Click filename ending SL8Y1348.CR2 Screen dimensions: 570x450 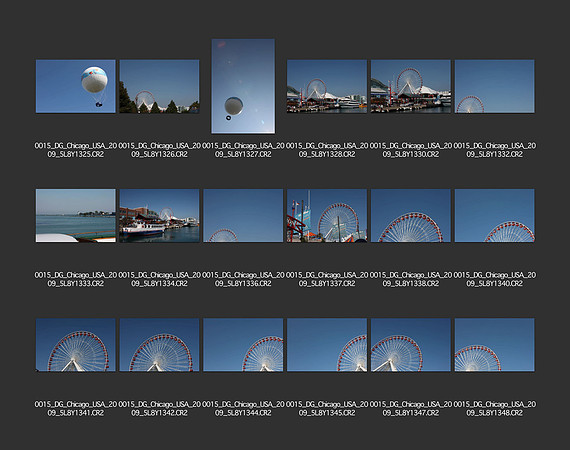click(494, 409)
